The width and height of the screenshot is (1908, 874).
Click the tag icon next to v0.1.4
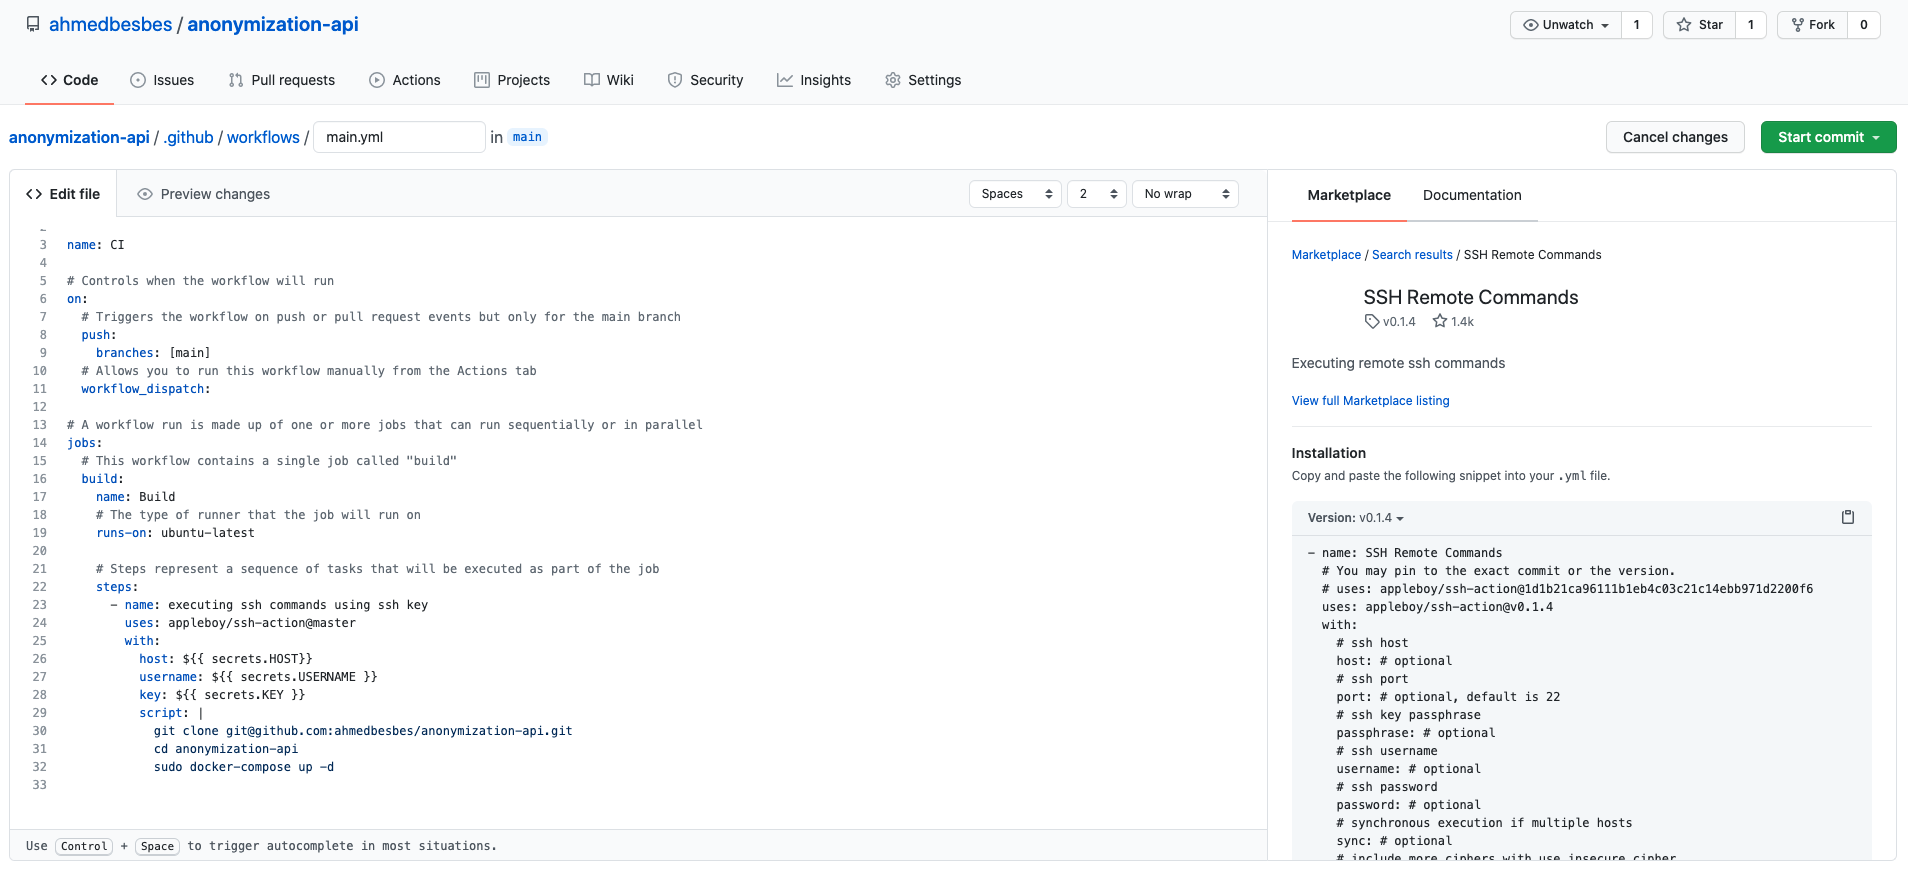[1372, 321]
